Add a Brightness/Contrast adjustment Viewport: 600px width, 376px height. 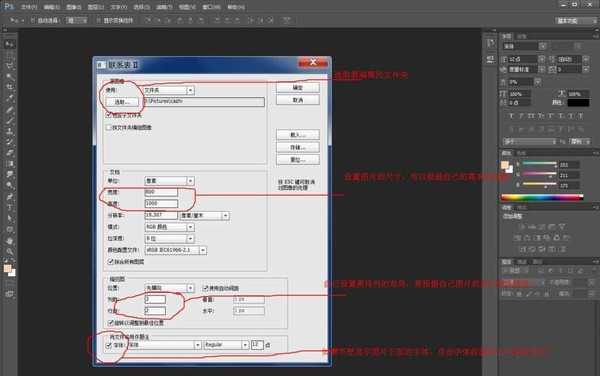click(522, 226)
